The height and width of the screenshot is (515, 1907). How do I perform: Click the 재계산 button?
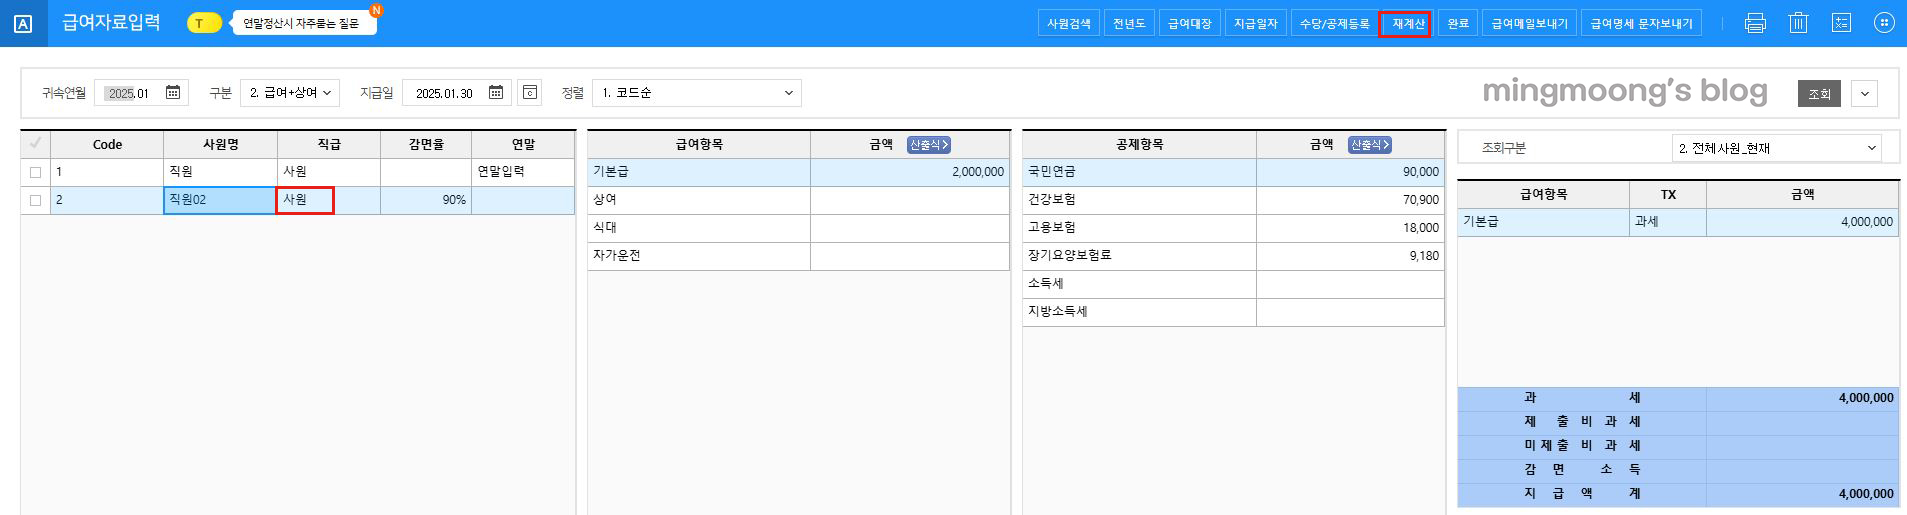pyautogui.click(x=1405, y=23)
